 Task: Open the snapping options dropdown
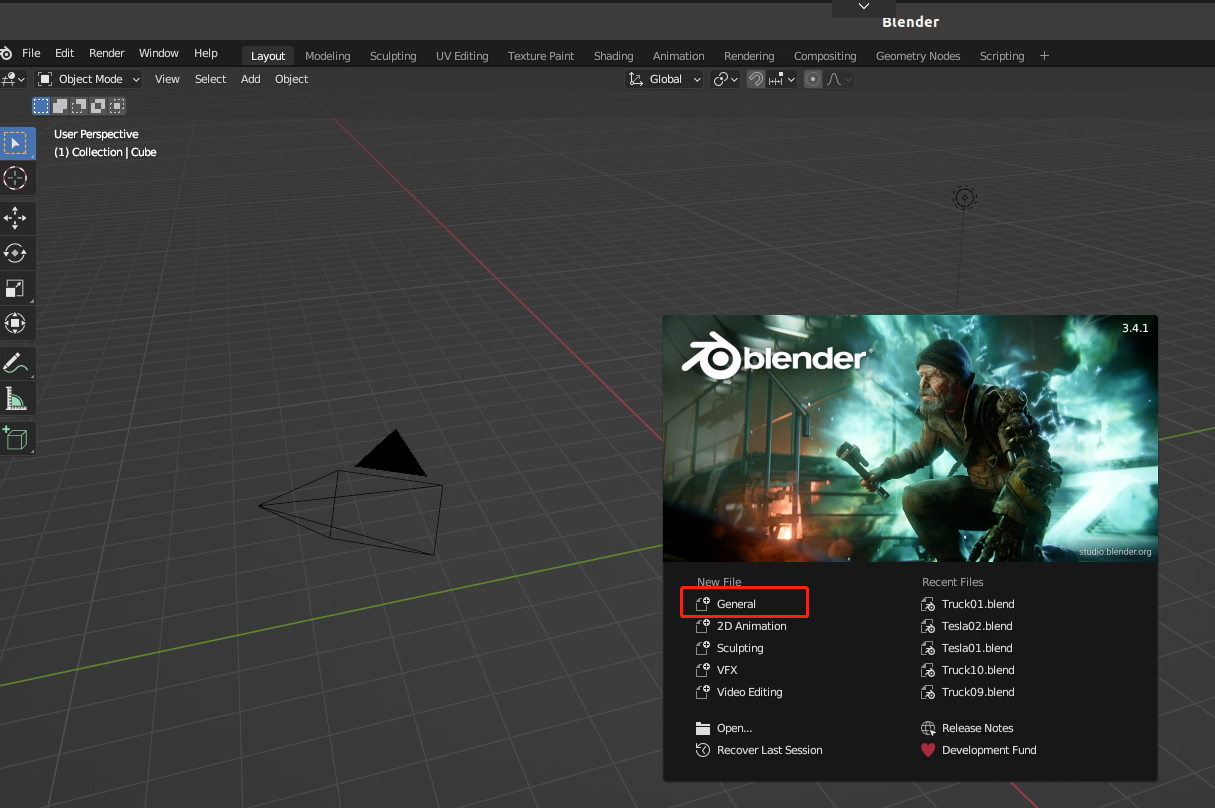click(x=782, y=79)
